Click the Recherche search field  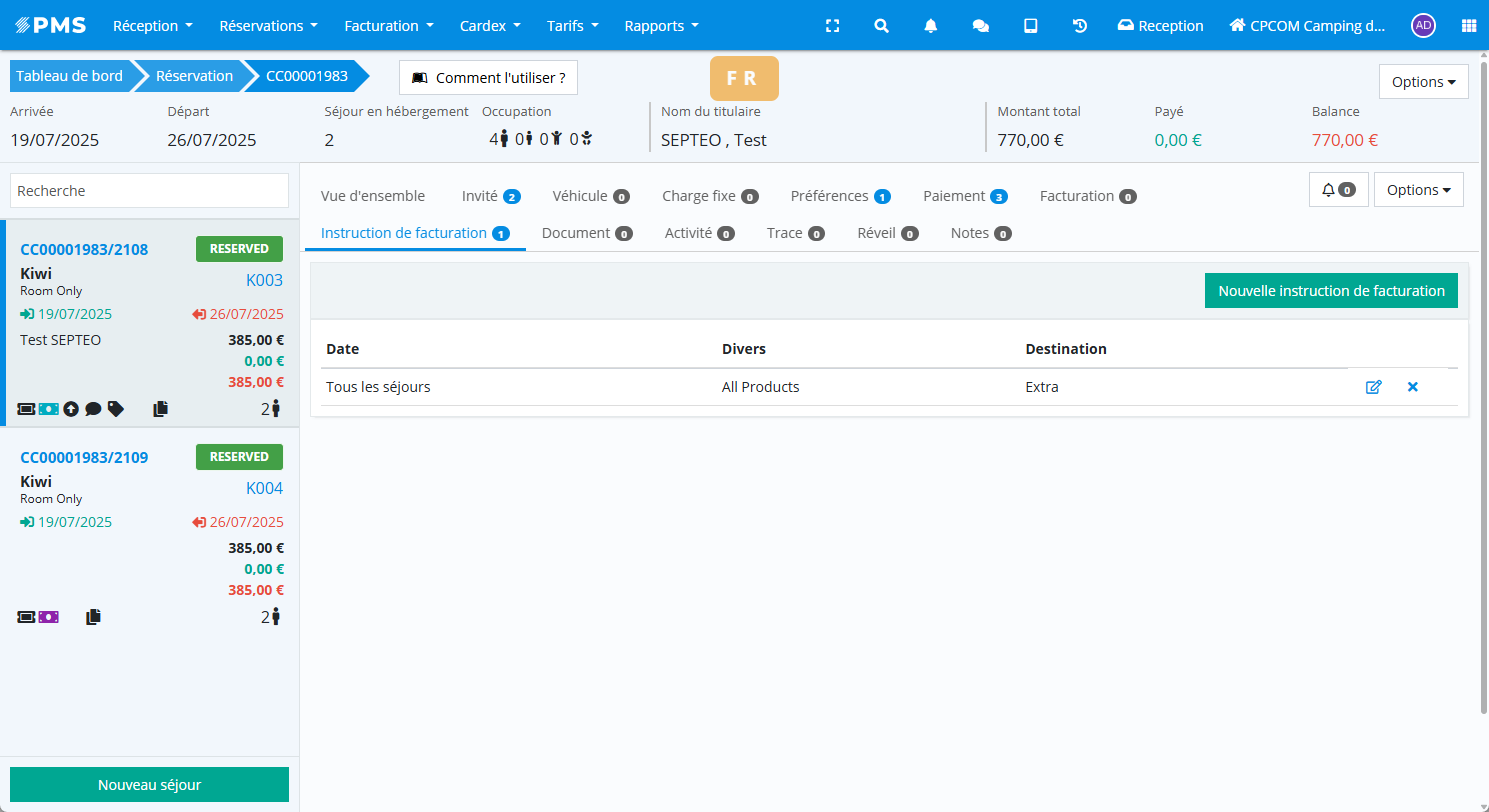149,191
